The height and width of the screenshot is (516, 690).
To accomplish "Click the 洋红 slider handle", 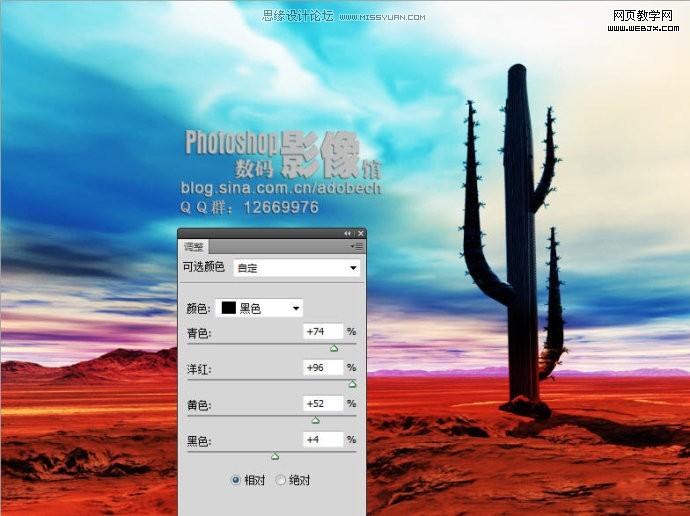I will (x=352, y=384).
